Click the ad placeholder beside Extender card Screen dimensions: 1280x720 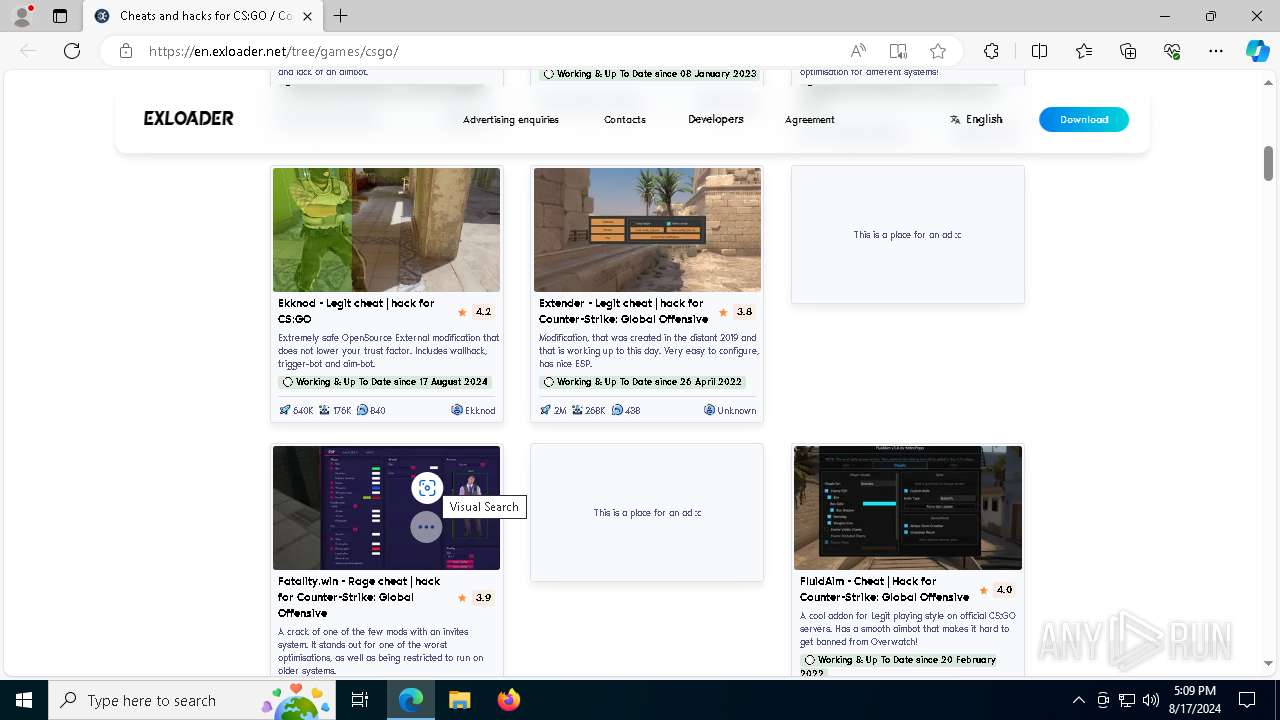(x=908, y=234)
